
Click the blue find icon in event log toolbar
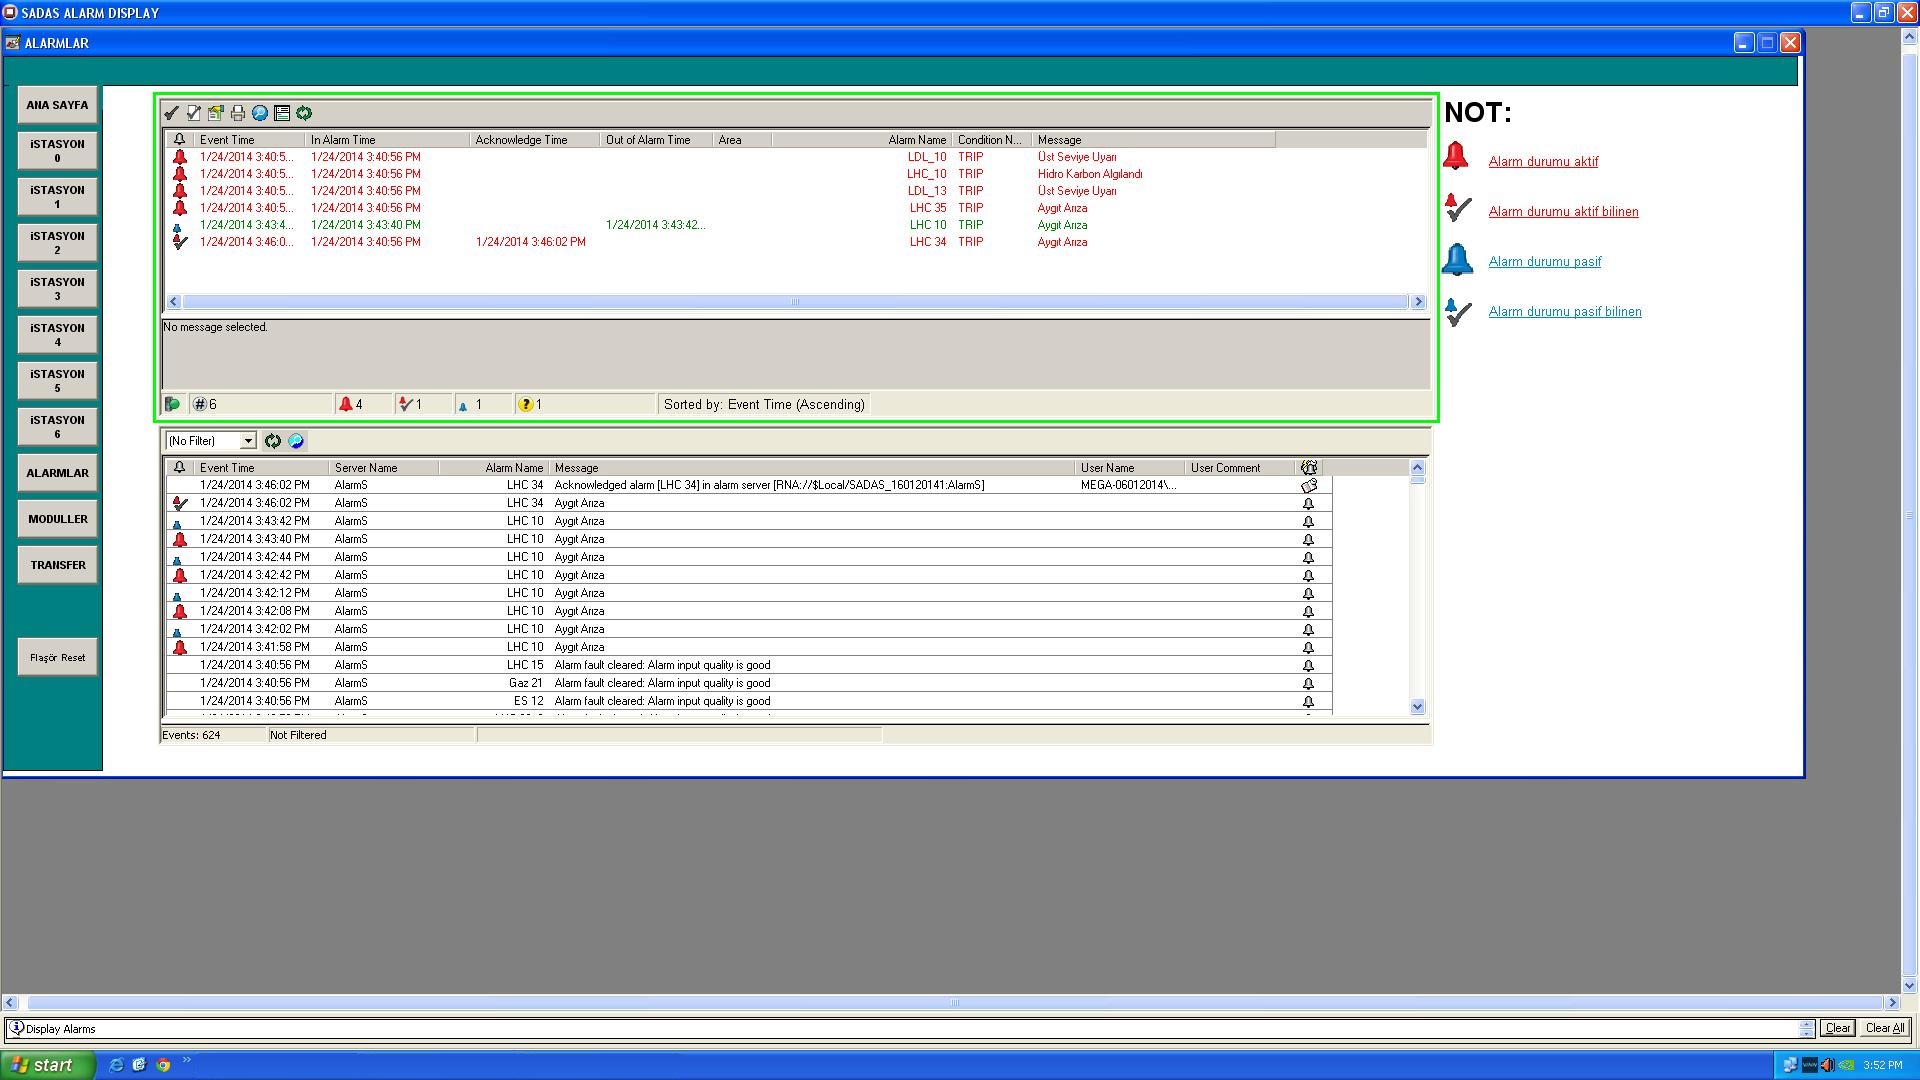point(296,441)
